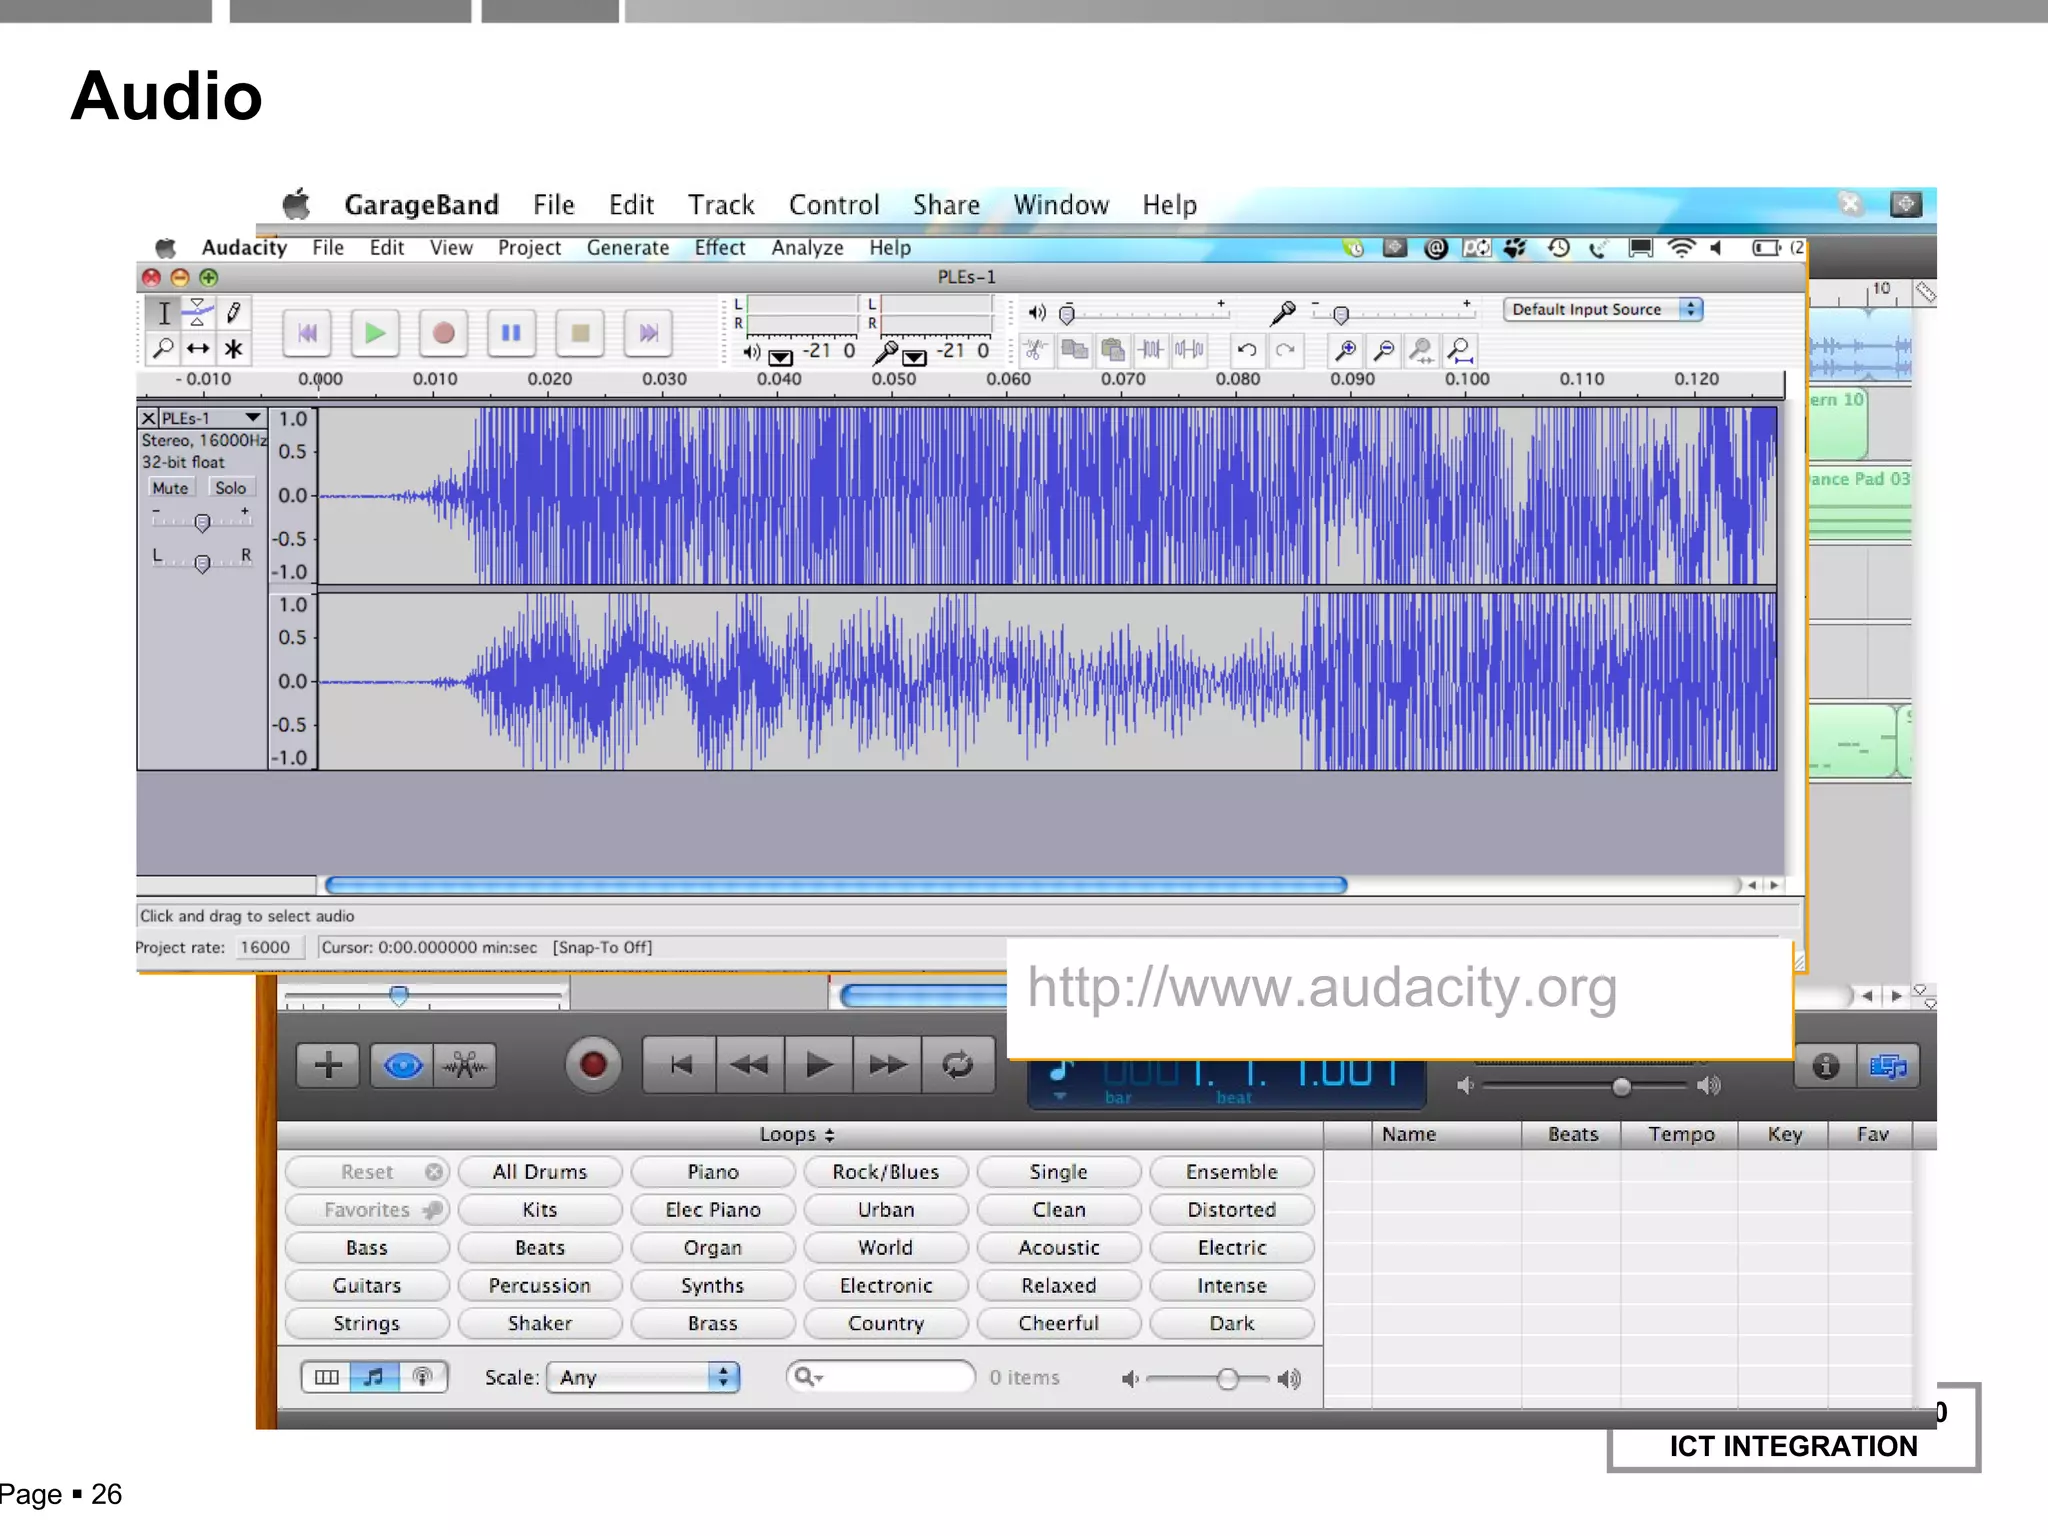
Task: Click GarageBand go to beginning button
Action: click(x=680, y=1065)
